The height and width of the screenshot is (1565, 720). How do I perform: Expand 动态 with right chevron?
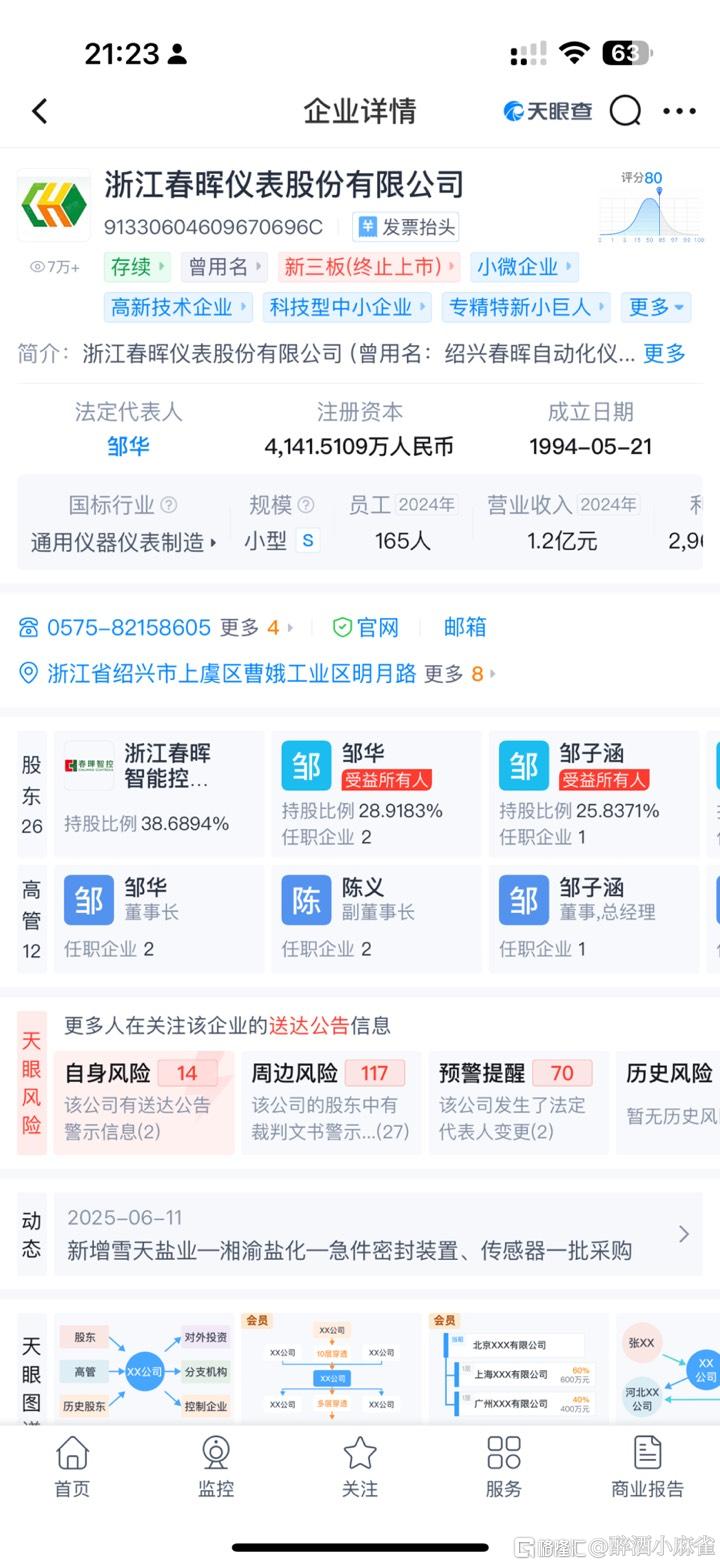(684, 1234)
